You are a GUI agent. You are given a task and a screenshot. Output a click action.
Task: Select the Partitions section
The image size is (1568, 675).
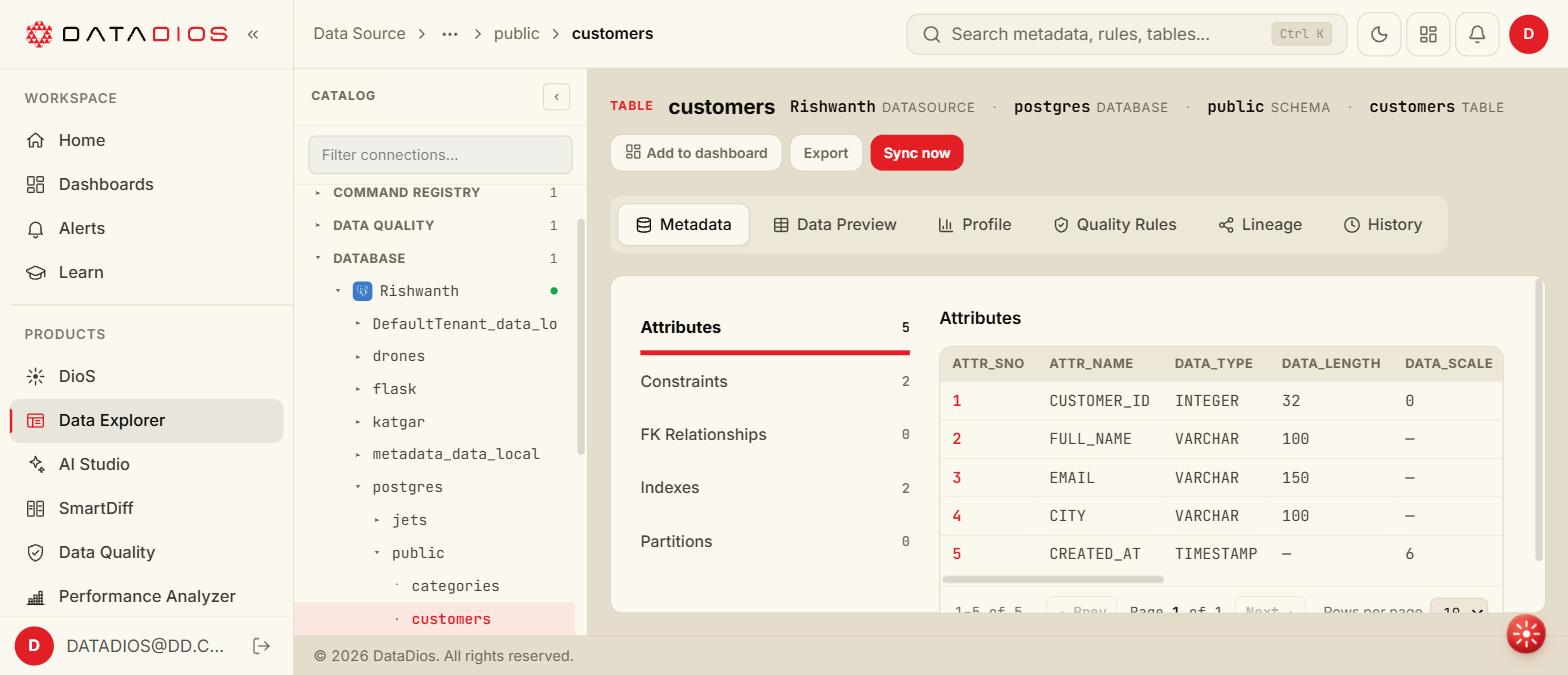pos(775,542)
